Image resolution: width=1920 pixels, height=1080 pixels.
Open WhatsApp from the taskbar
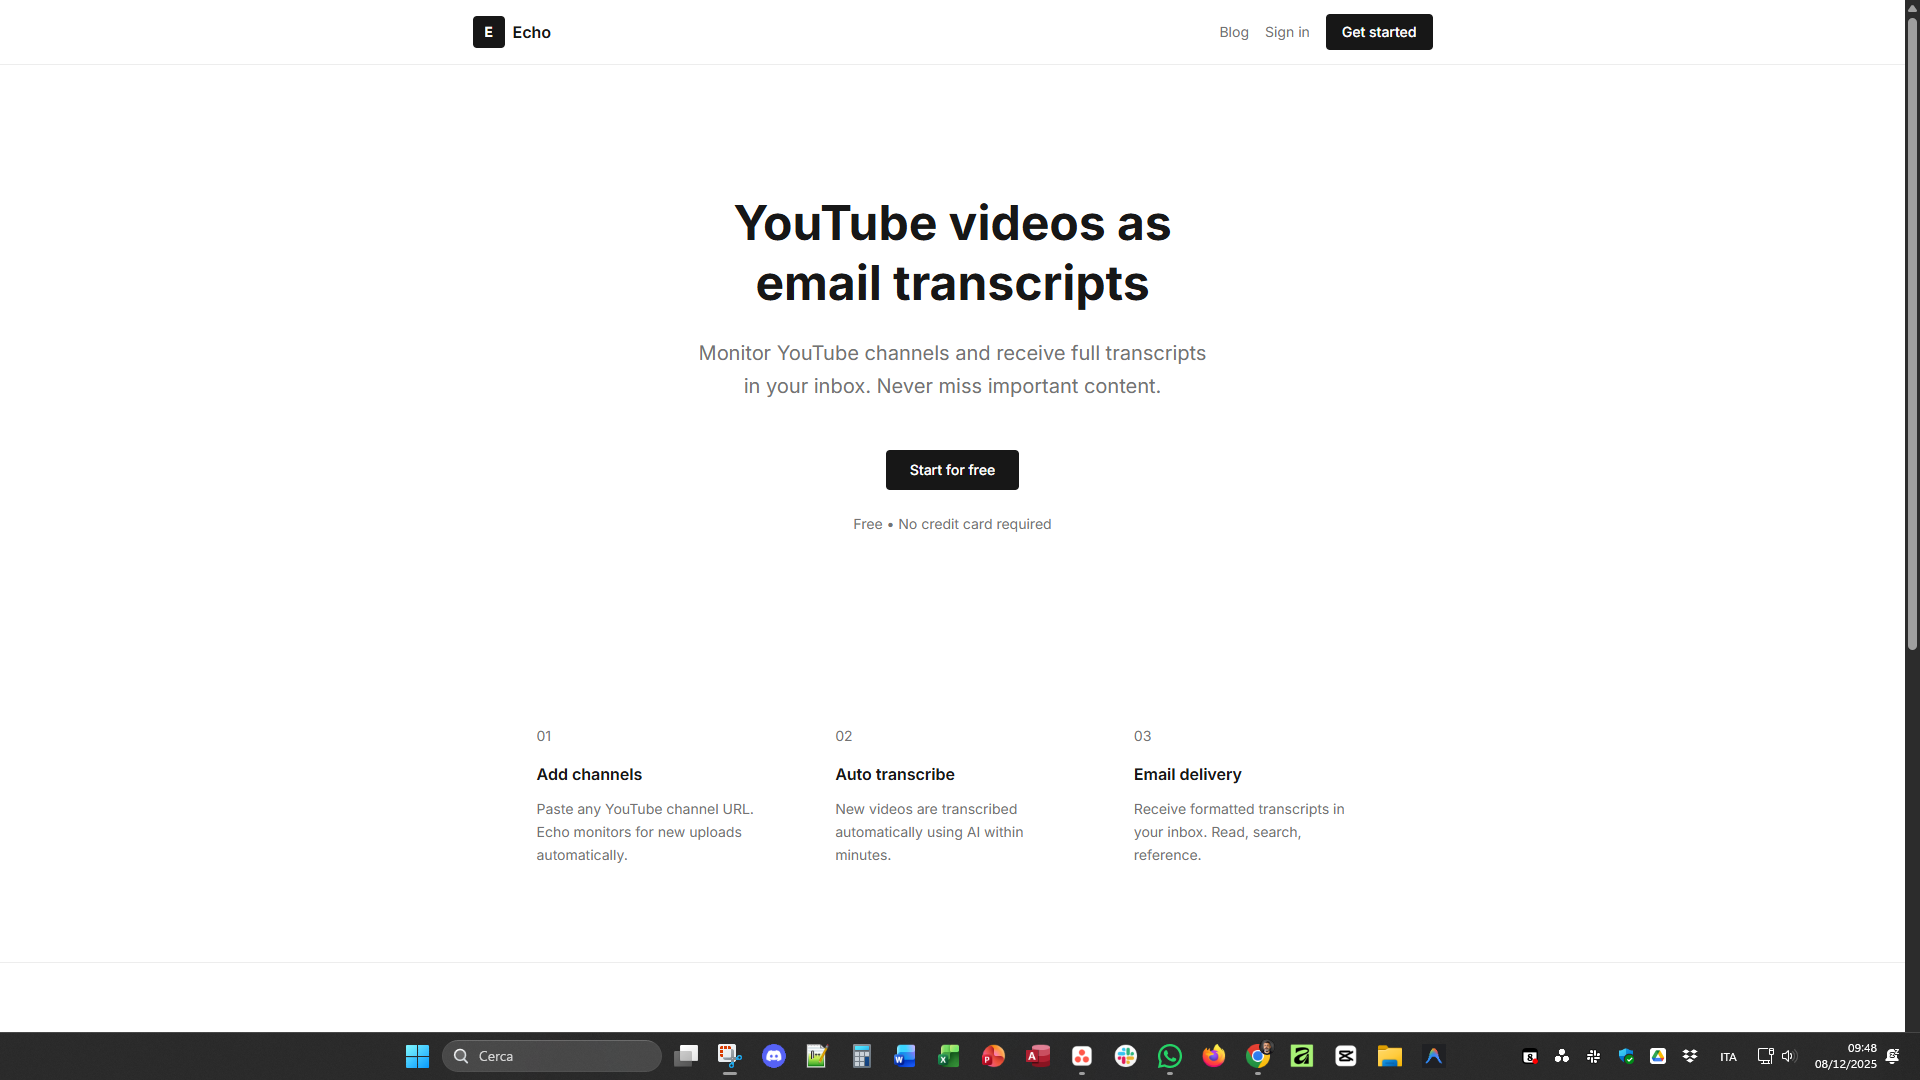tap(1170, 1056)
